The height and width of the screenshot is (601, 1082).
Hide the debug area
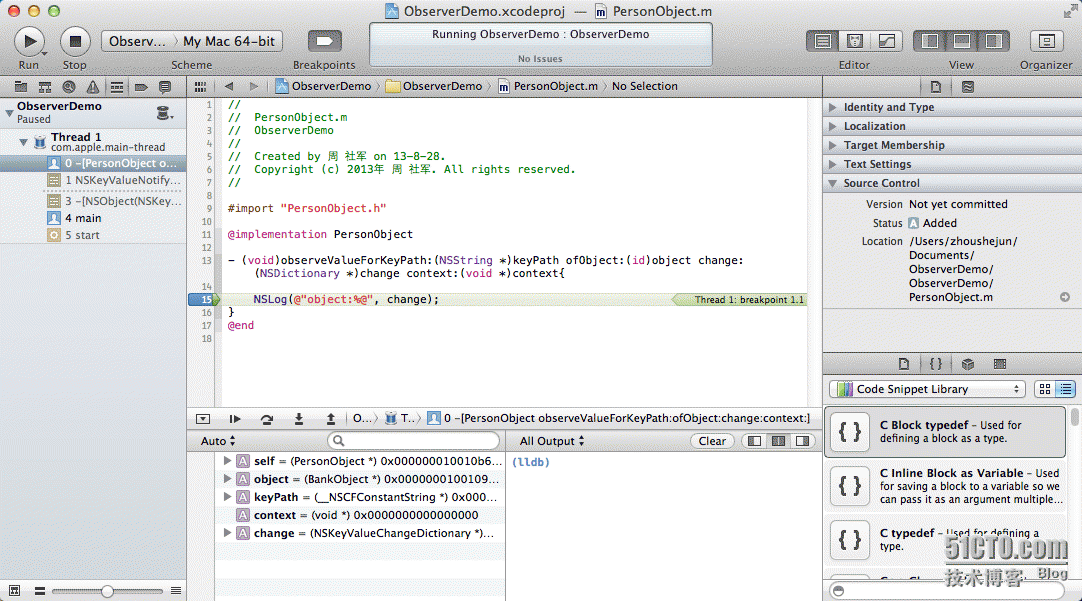coord(203,419)
